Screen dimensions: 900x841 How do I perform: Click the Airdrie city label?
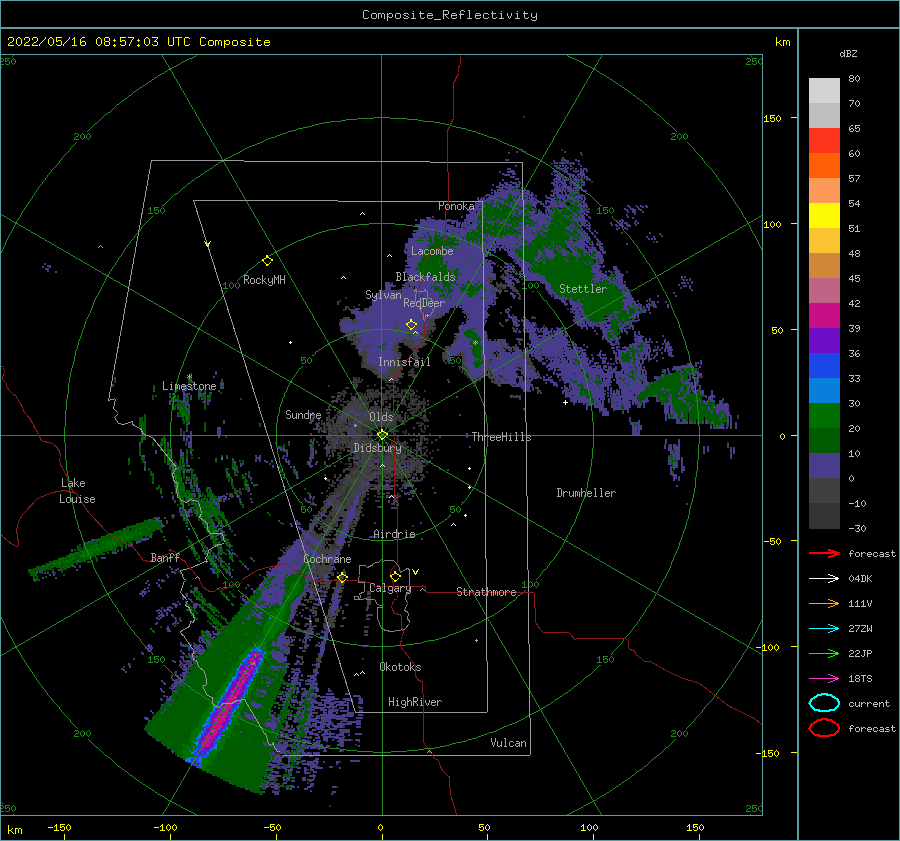[394, 534]
